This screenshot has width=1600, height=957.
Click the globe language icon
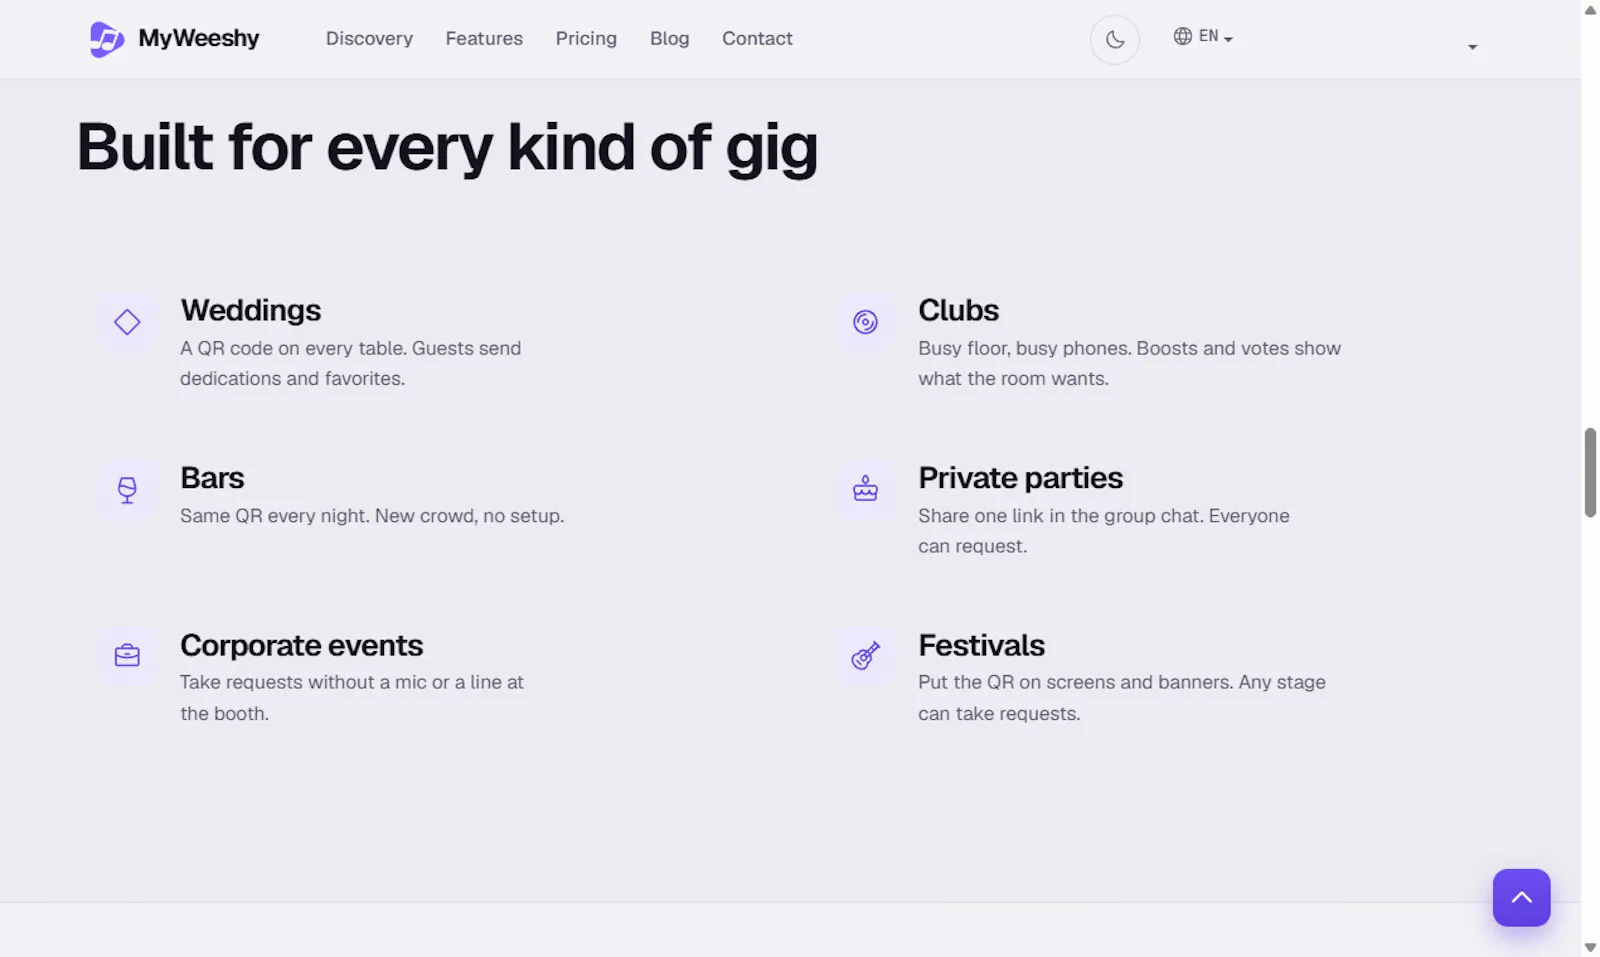coord(1182,36)
